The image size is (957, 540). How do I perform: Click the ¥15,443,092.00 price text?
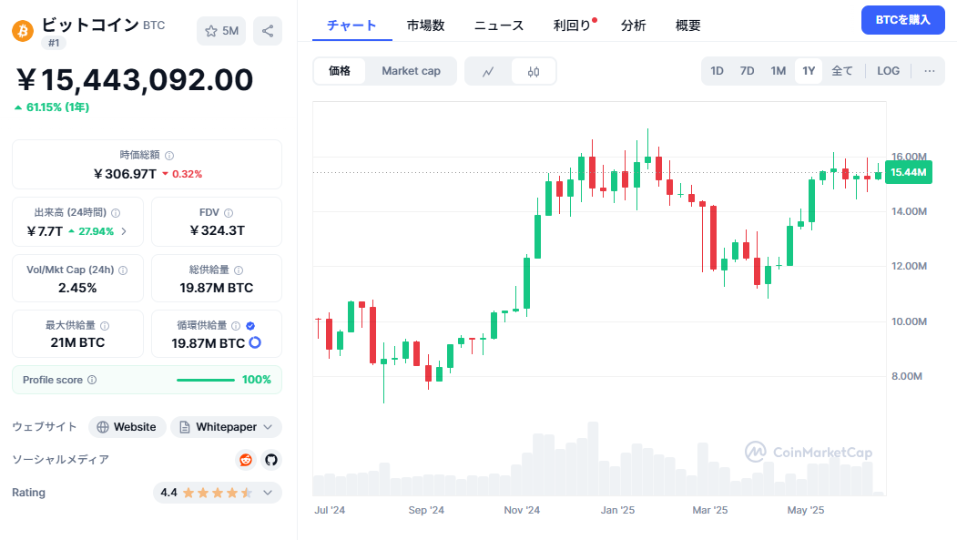pos(134,80)
